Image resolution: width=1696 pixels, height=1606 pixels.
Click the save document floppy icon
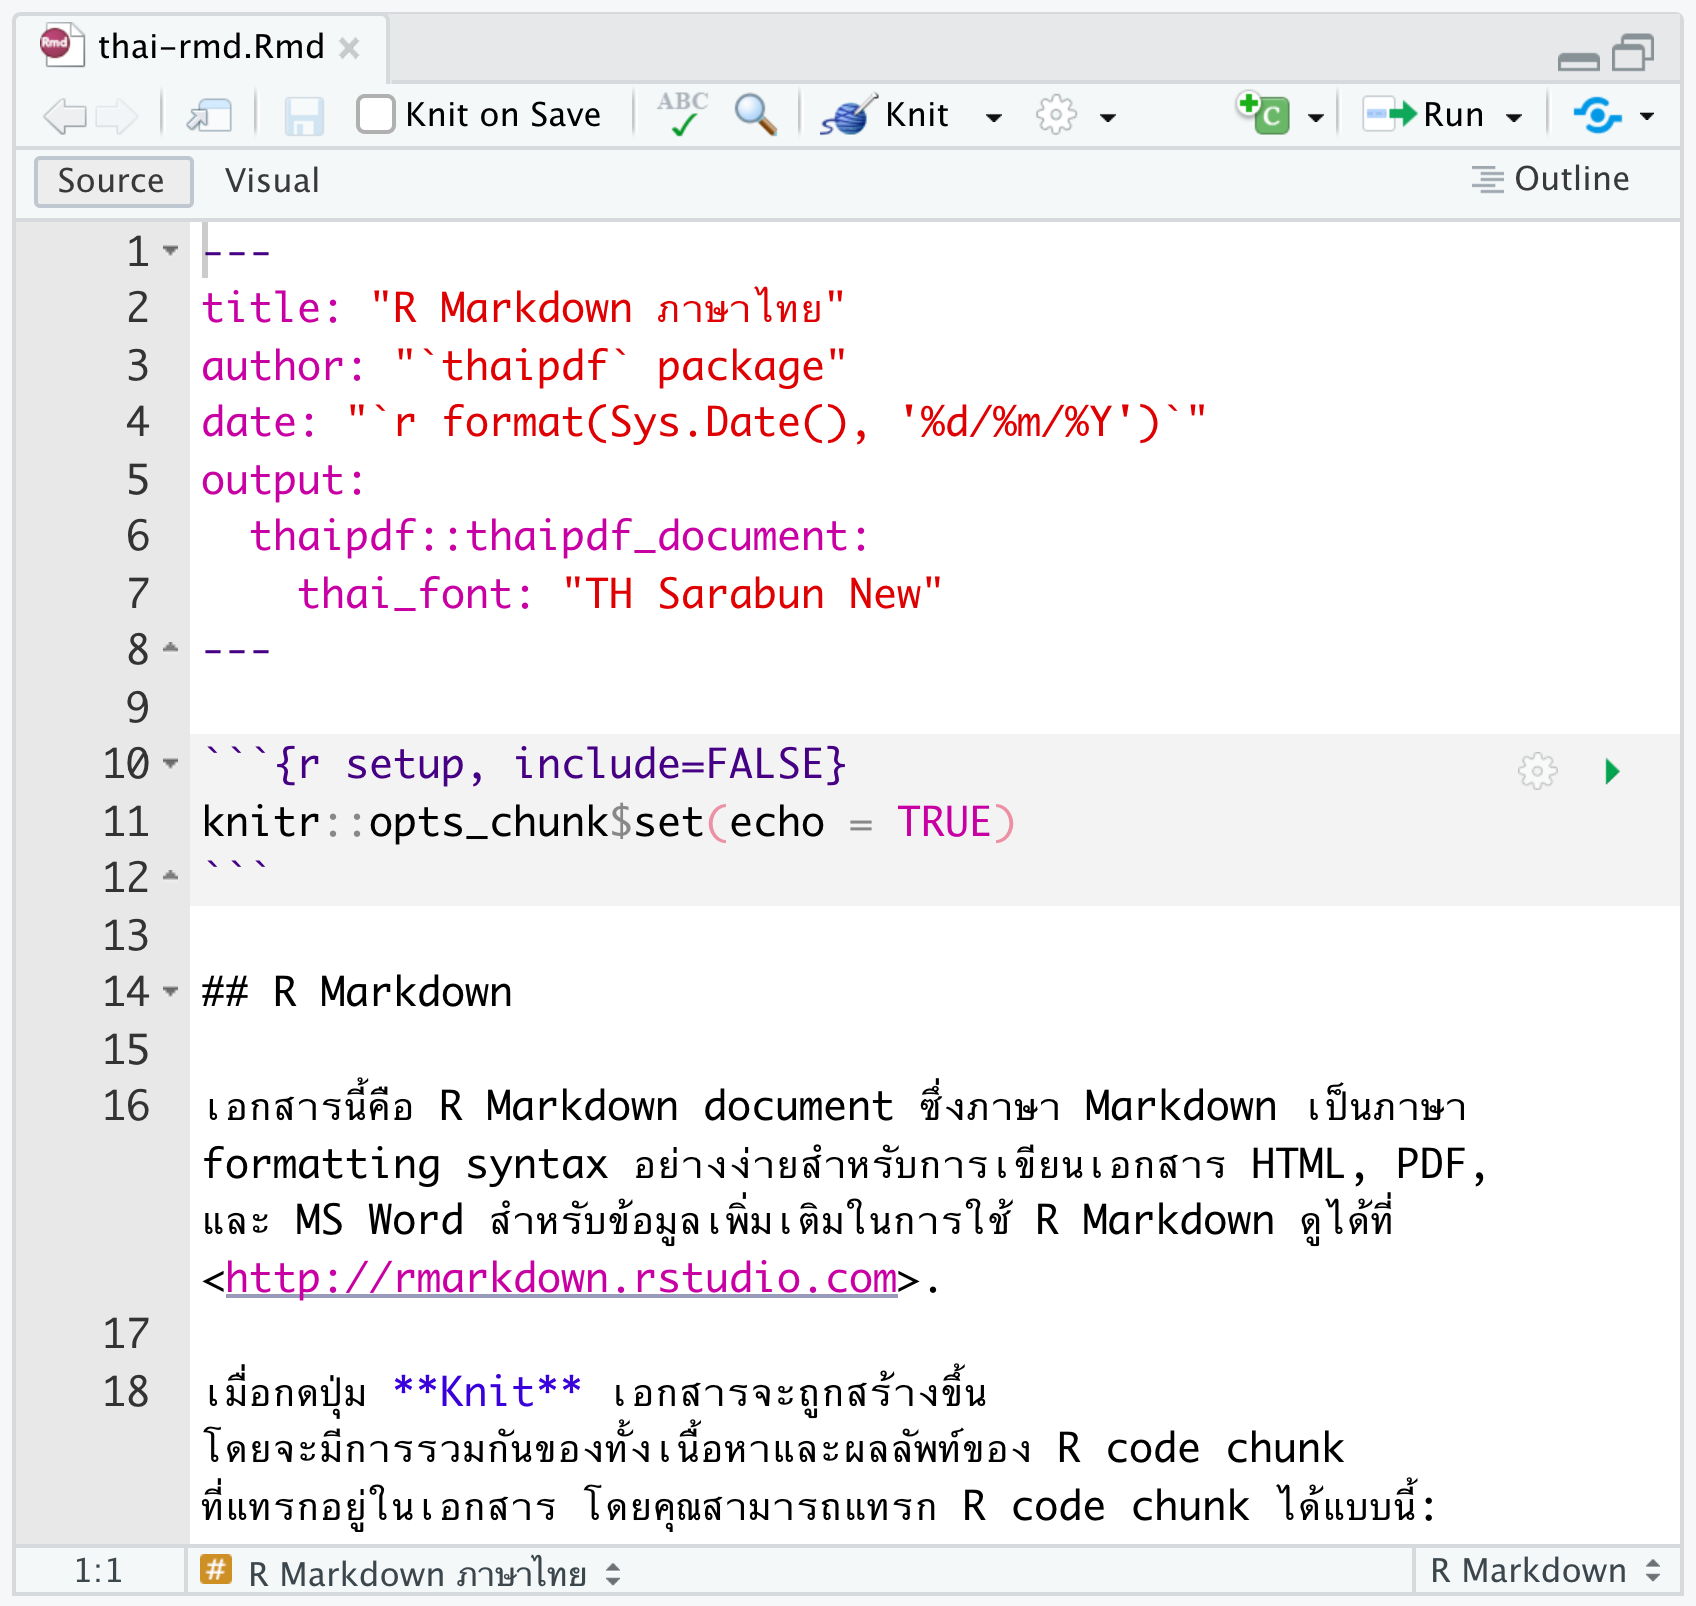tap(304, 116)
